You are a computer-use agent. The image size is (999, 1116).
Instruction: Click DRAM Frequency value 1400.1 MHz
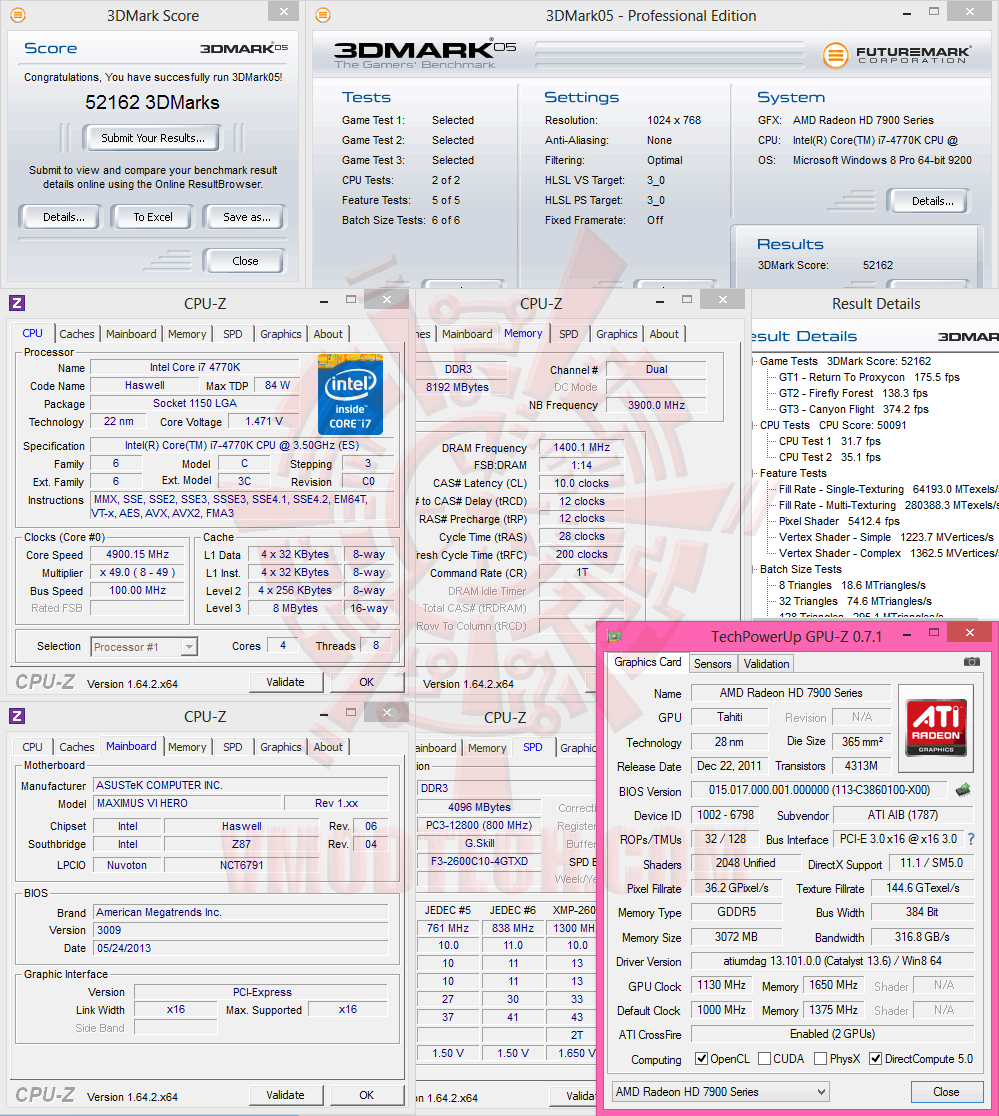point(581,447)
